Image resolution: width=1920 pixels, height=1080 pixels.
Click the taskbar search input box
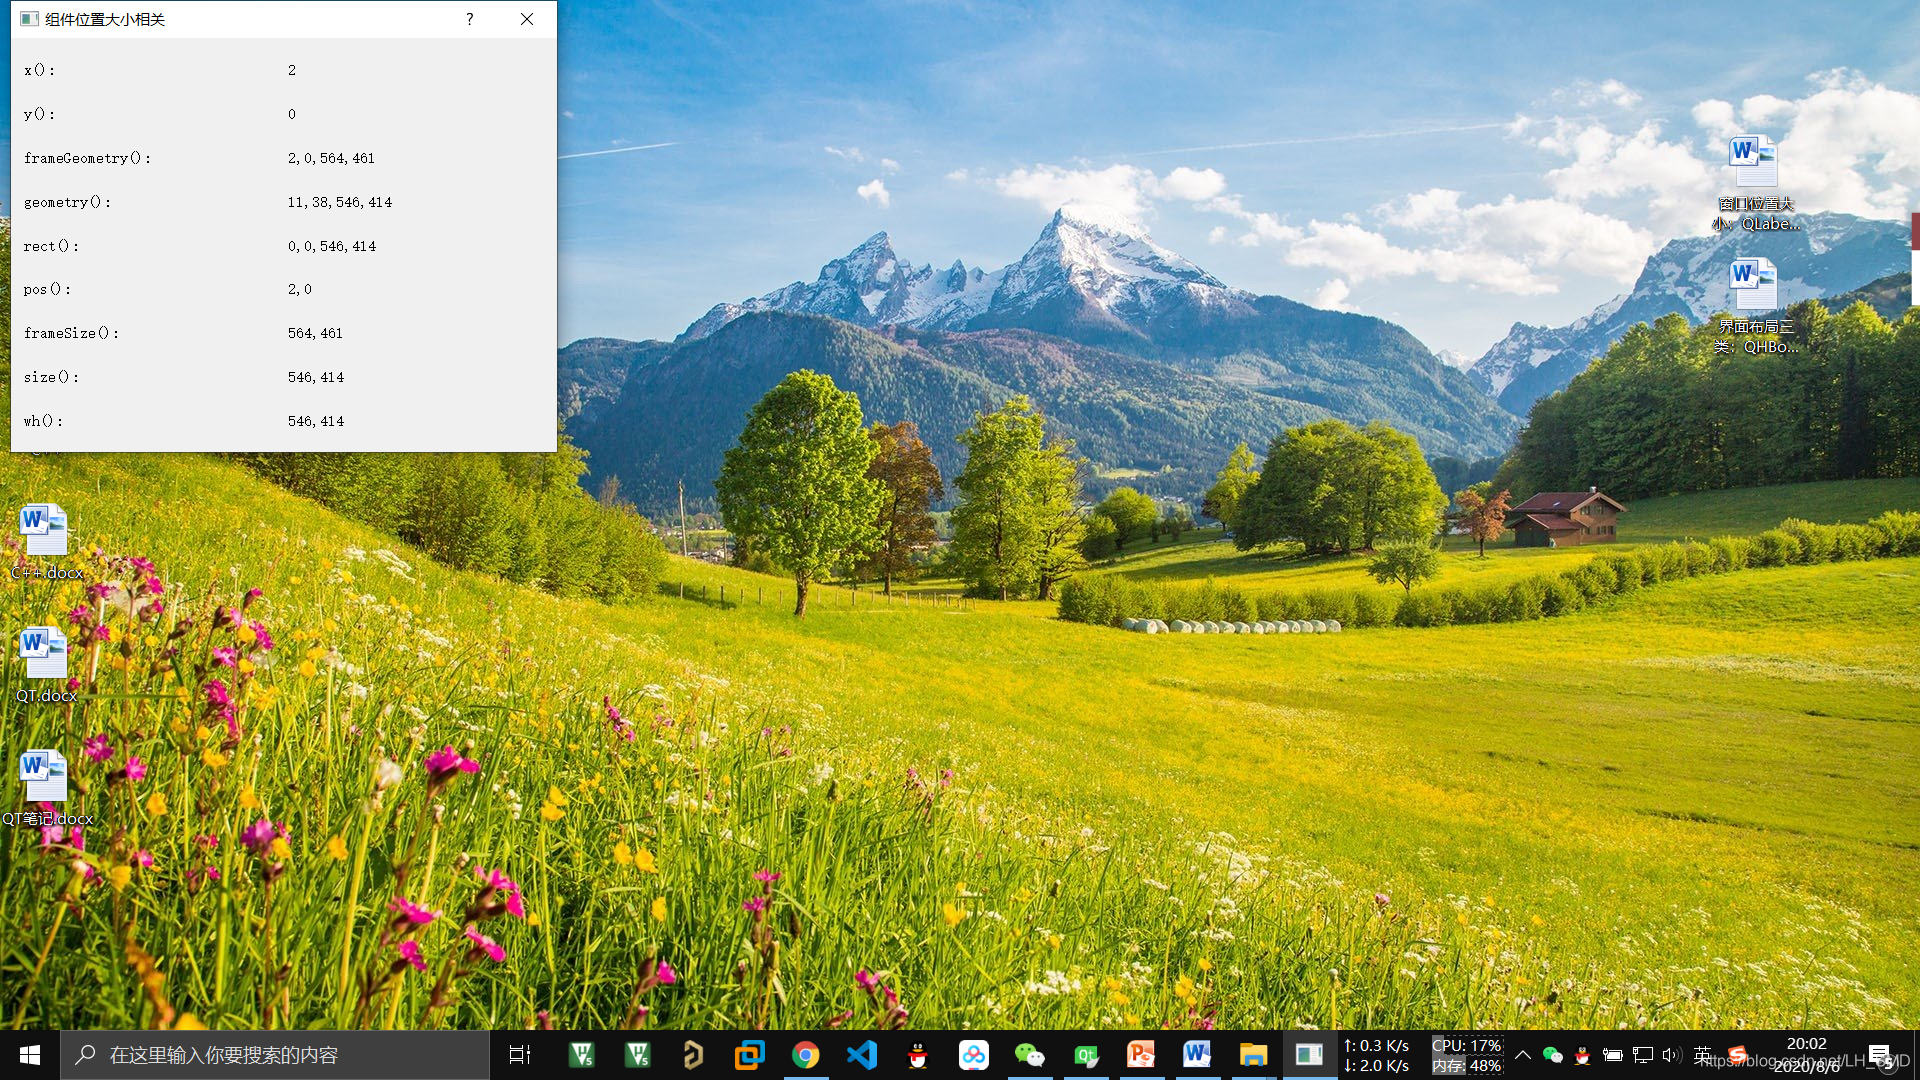(x=275, y=1055)
